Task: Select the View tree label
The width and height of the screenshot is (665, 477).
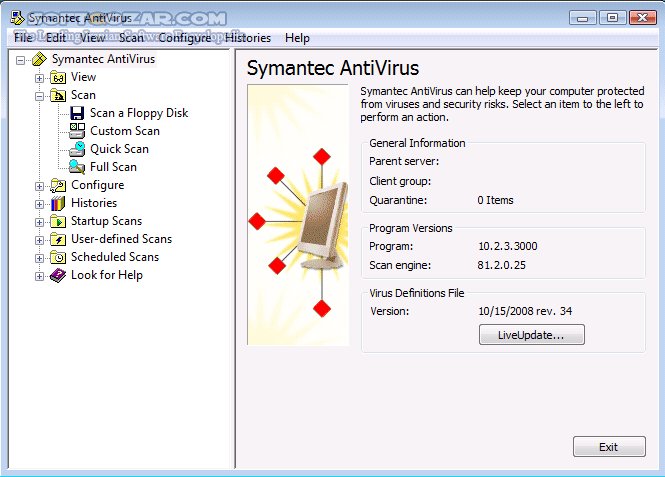Action: (84, 77)
